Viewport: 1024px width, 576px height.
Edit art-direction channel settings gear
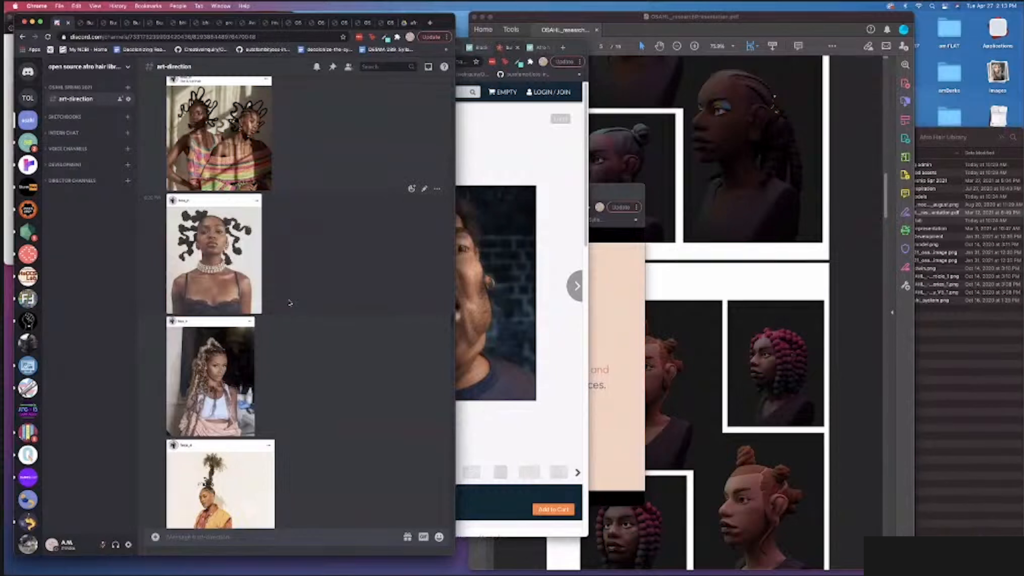[x=128, y=99]
